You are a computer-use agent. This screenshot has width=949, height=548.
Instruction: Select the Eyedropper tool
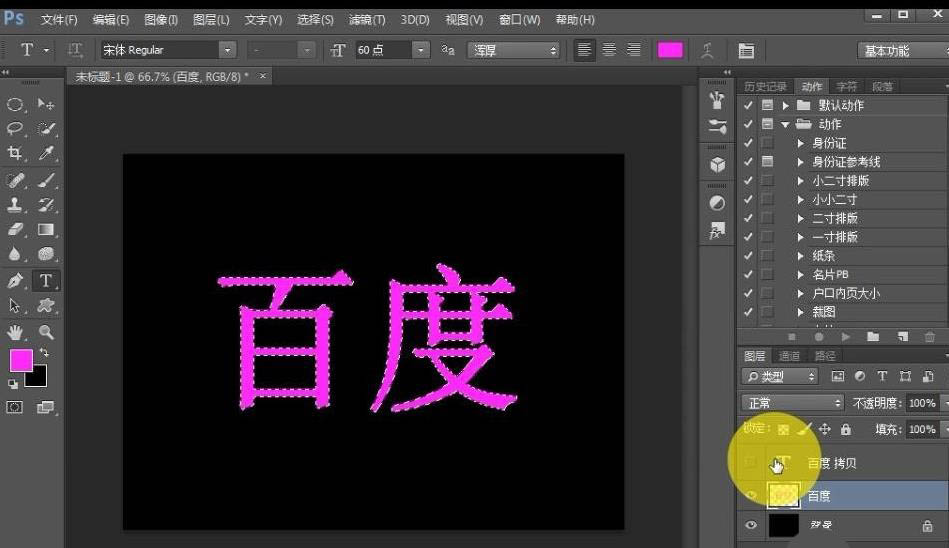coord(46,153)
